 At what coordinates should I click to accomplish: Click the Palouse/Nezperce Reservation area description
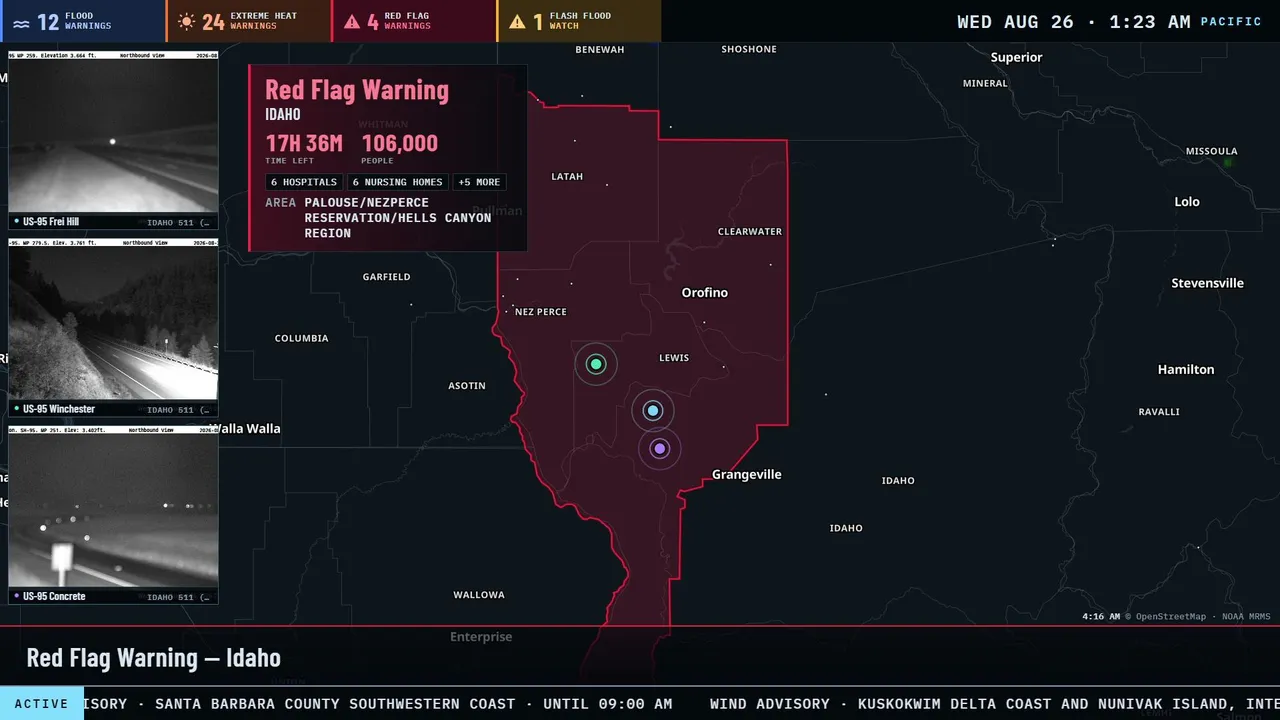click(398, 218)
